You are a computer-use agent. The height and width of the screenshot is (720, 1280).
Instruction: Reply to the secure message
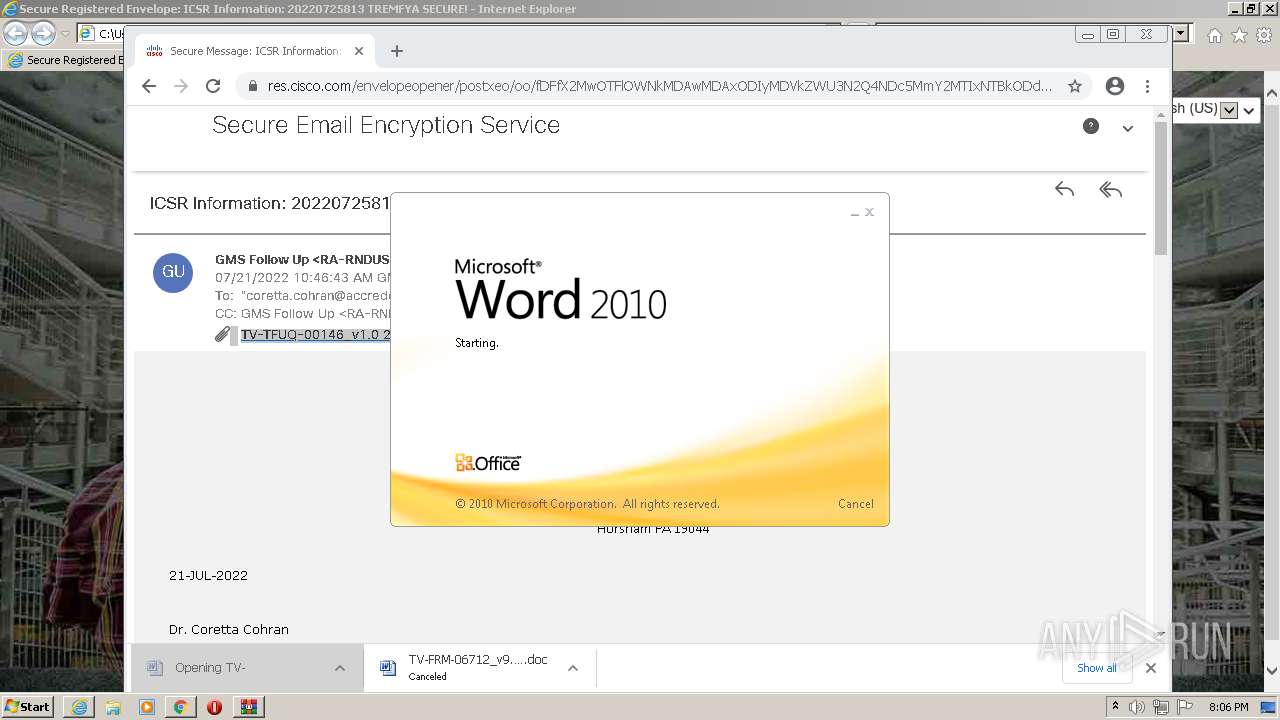pos(1064,189)
